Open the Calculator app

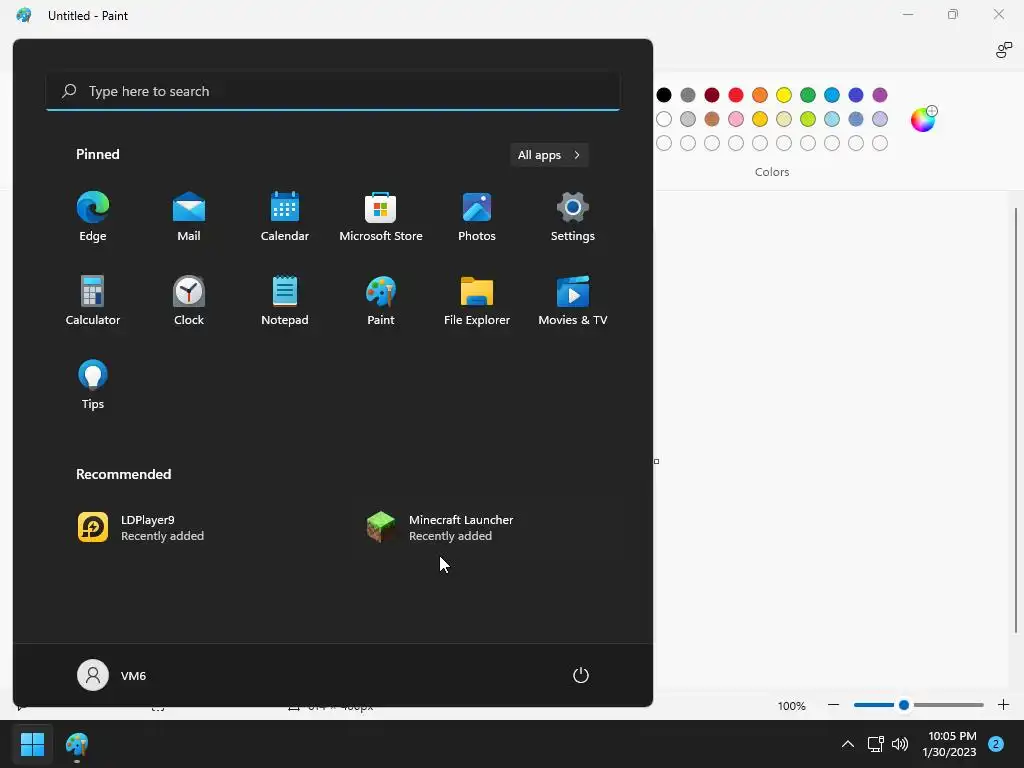(93, 300)
